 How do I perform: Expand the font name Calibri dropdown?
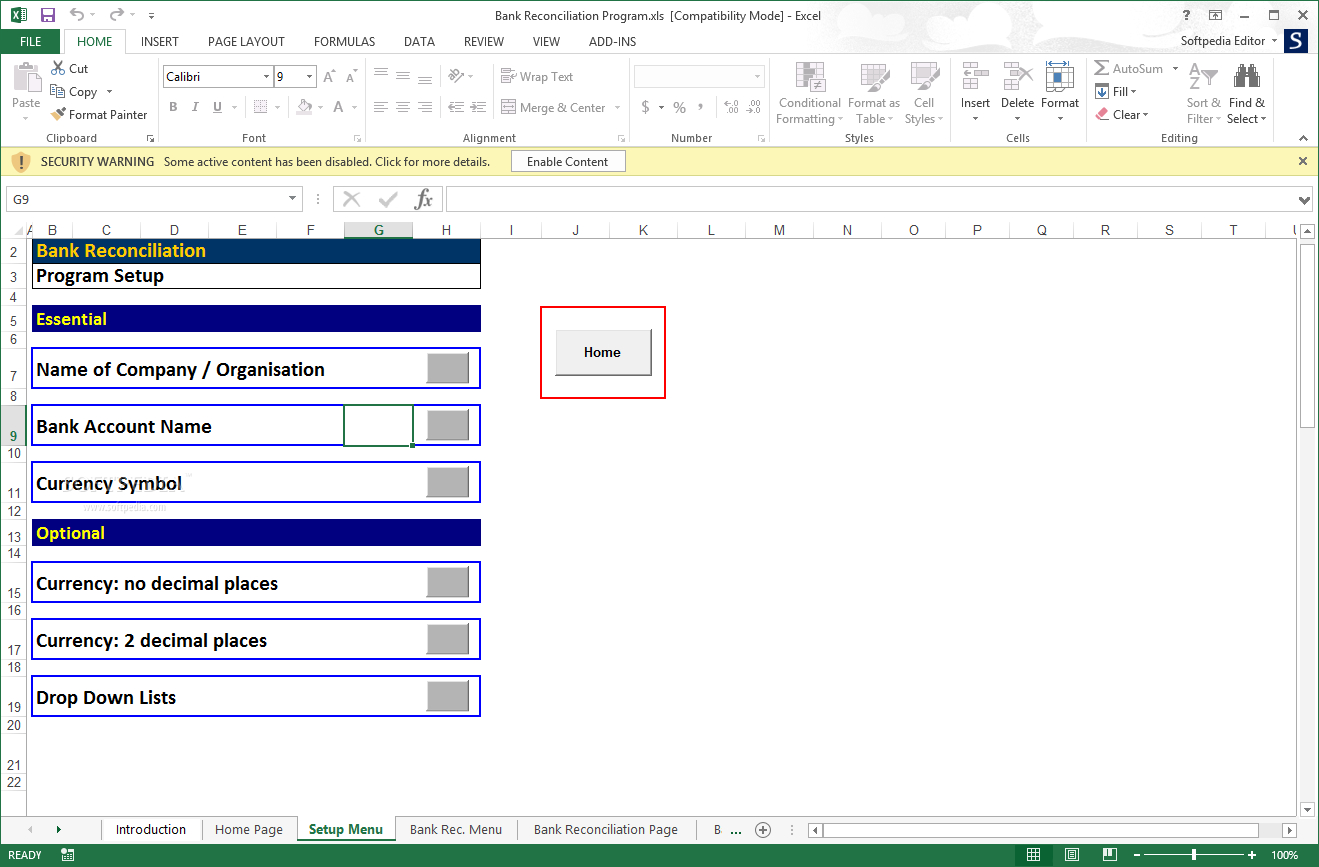[266, 77]
